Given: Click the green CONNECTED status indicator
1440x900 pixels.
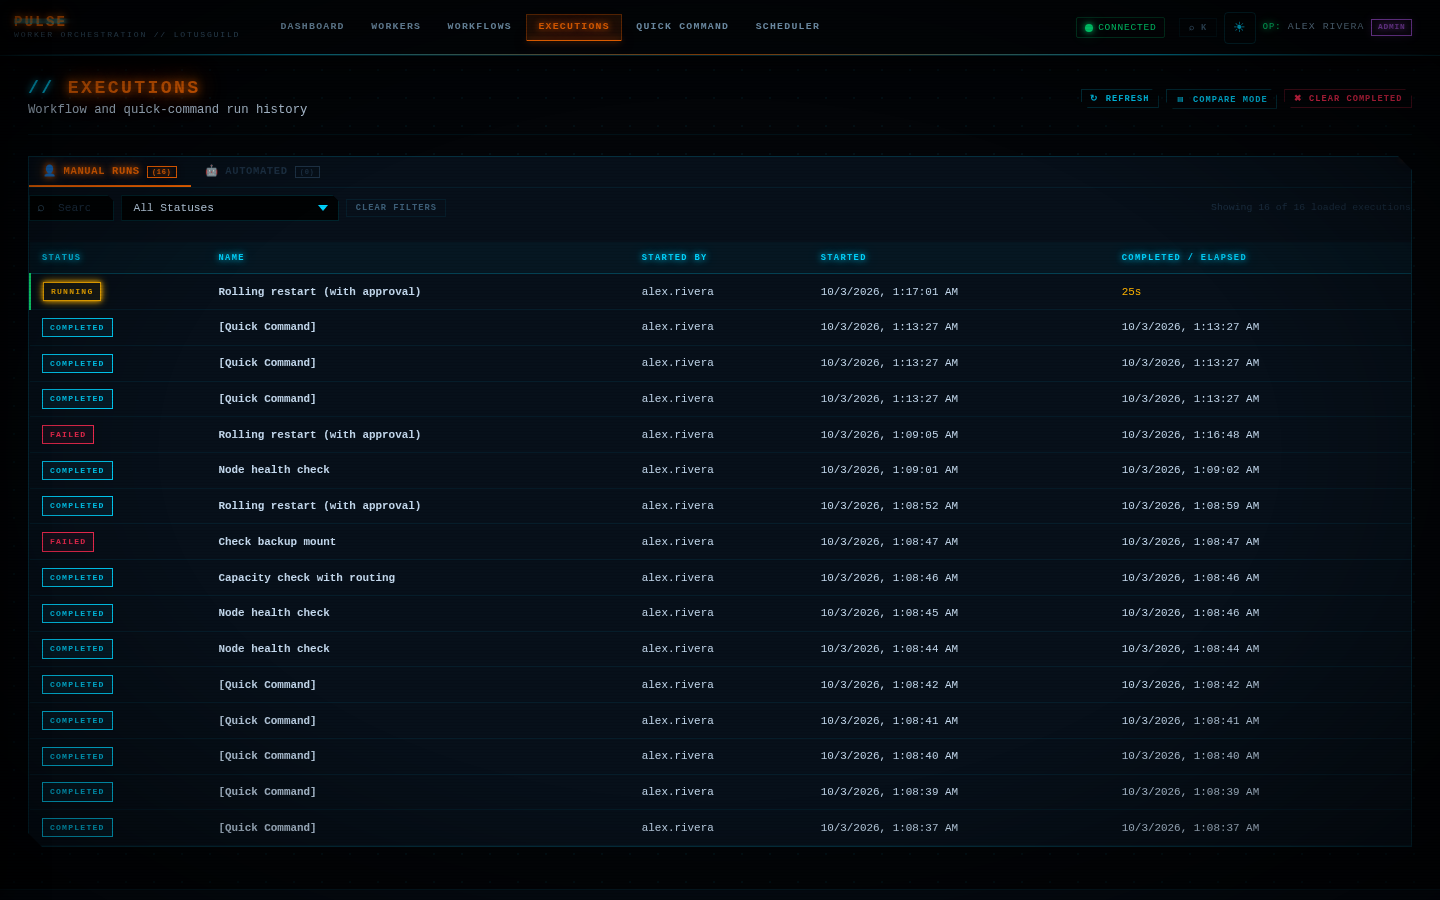Looking at the screenshot, I should pos(1120,27).
